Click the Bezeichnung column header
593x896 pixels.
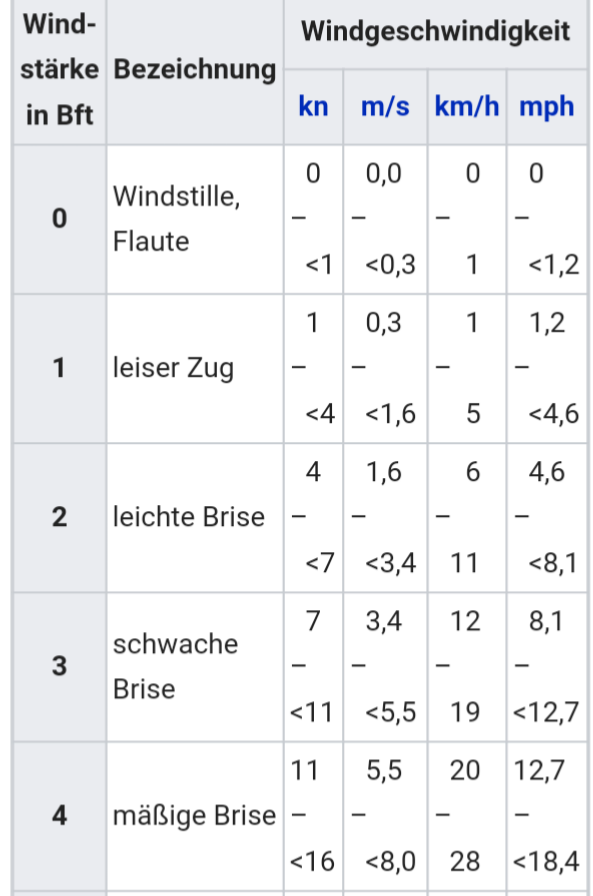coord(195,70)
